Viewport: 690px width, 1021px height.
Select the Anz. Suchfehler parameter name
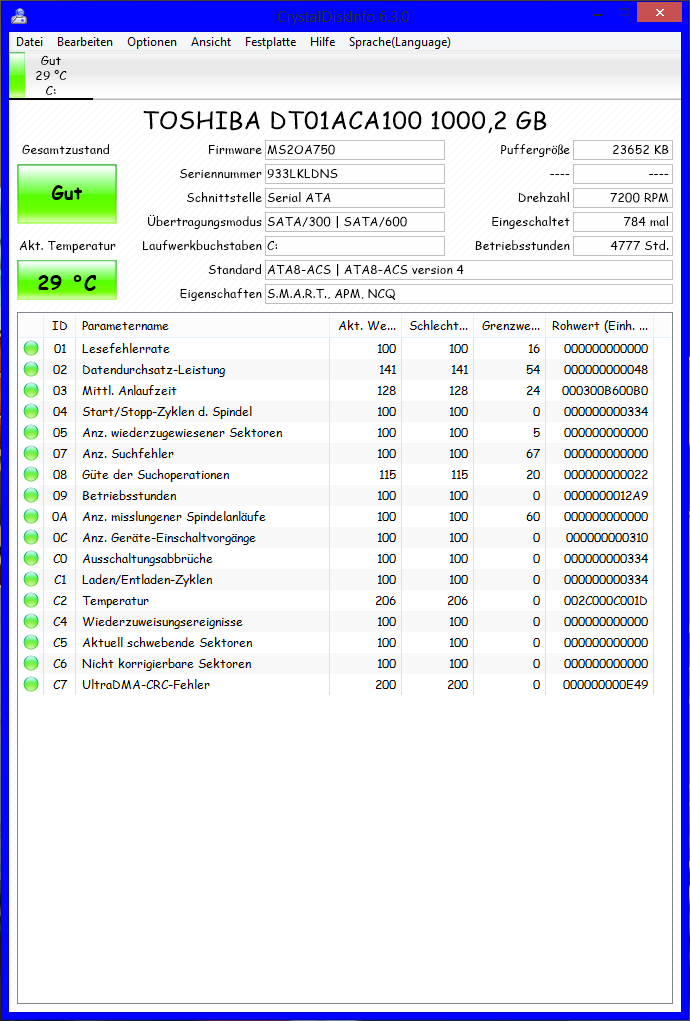(128, 453)
